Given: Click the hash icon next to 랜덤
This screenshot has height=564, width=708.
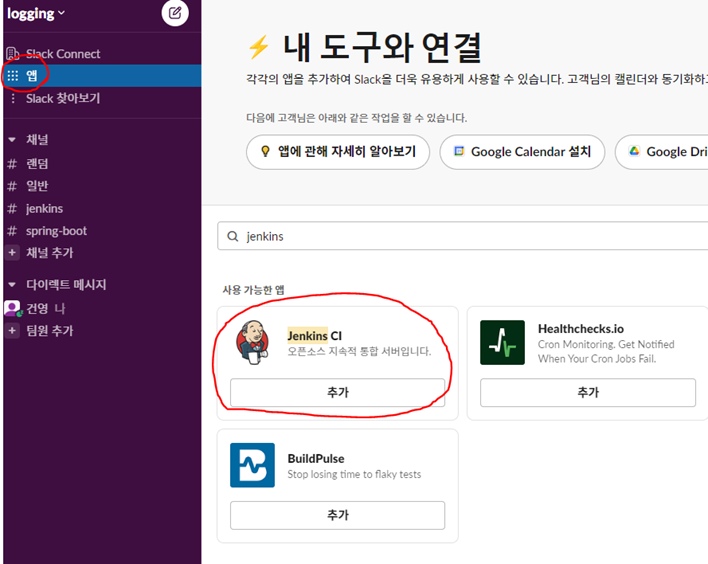Looking at the screenshot, I should pyautogui.click(x=12, y=163).
